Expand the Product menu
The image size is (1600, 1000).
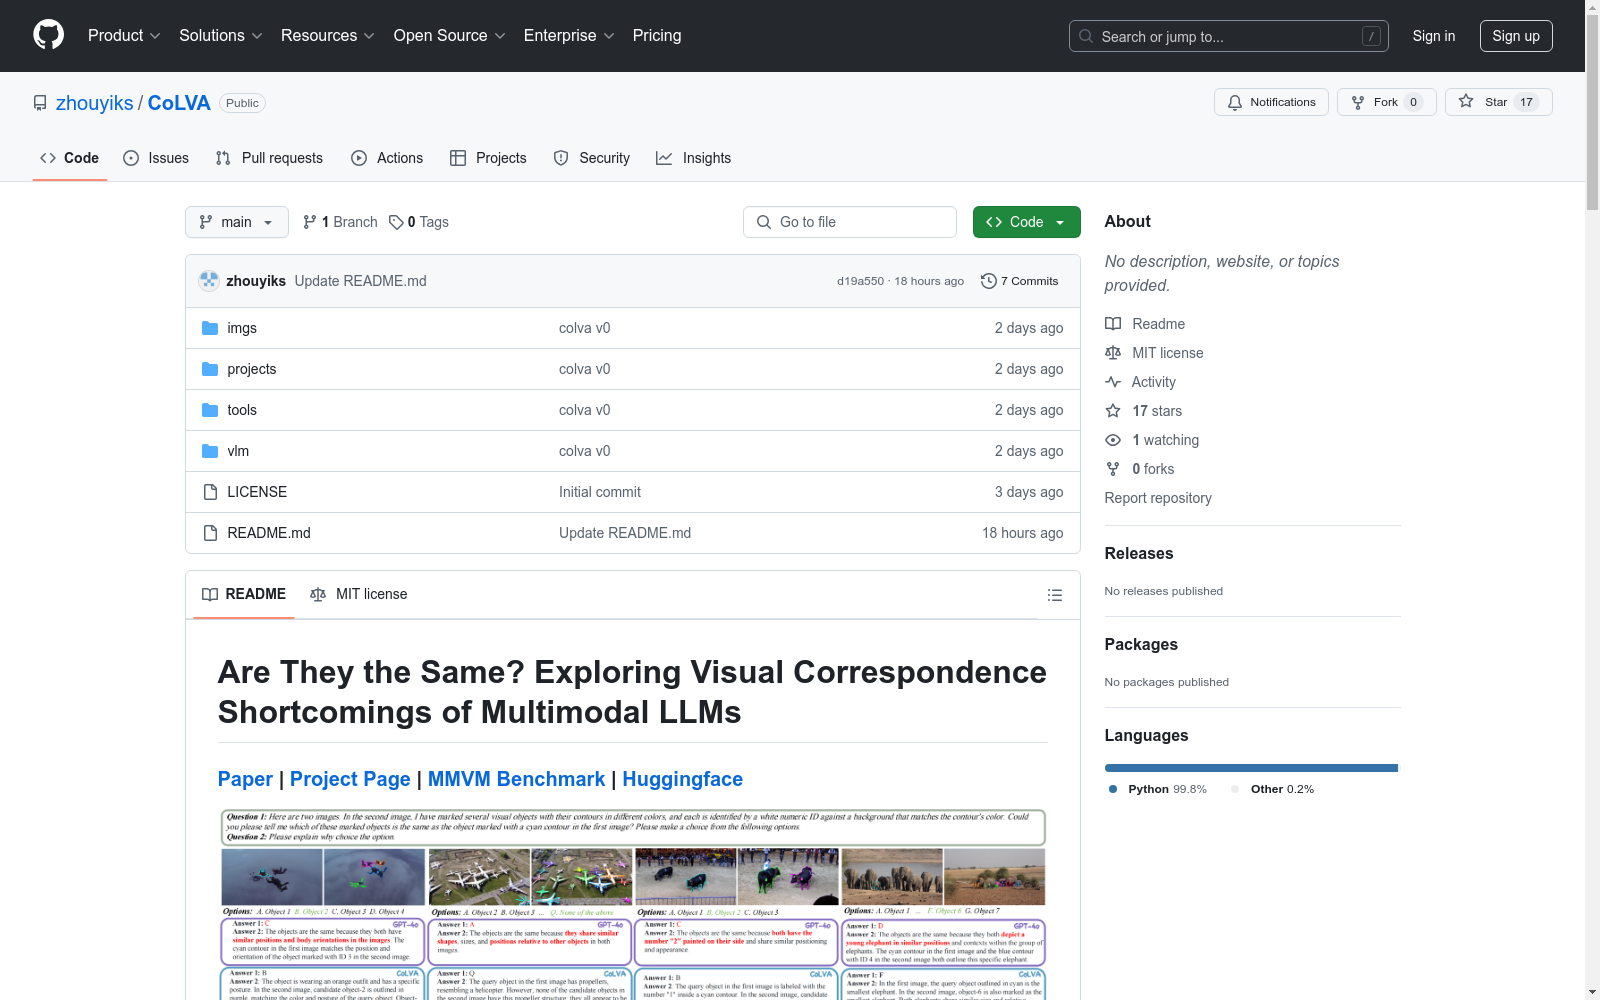[124, 35]
